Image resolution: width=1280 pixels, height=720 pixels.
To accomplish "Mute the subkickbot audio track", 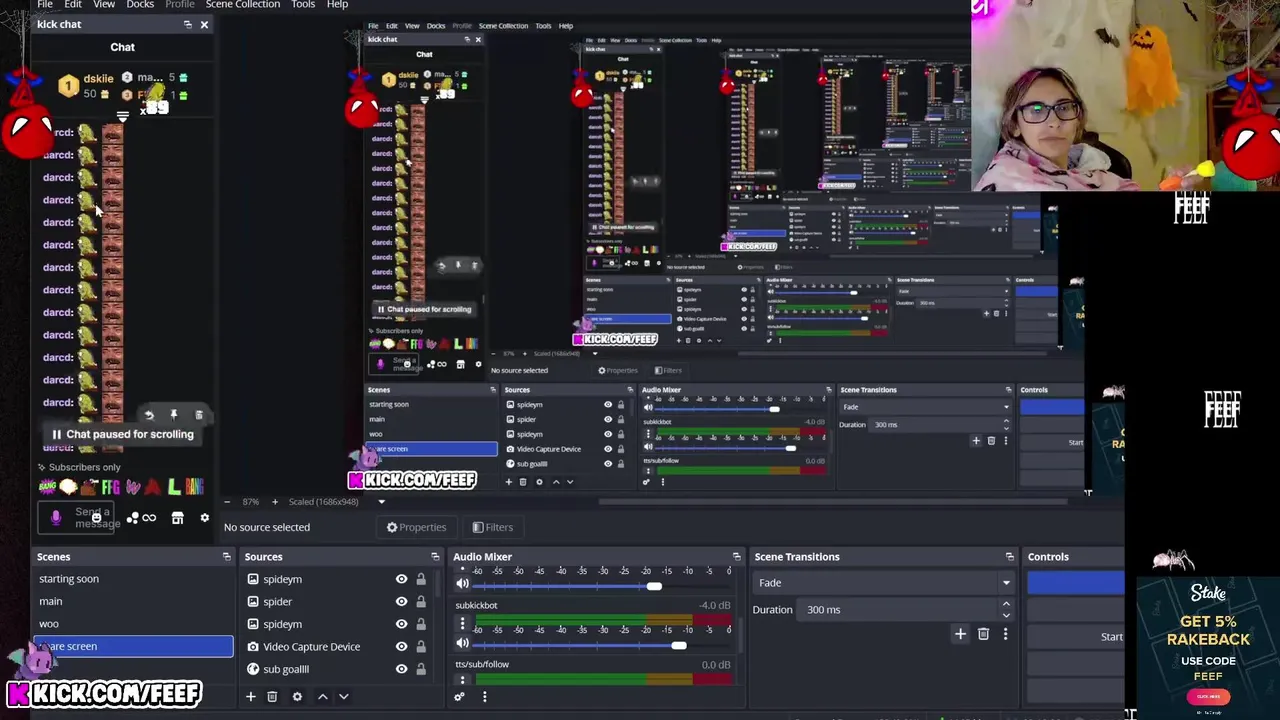I will point(462,643).
